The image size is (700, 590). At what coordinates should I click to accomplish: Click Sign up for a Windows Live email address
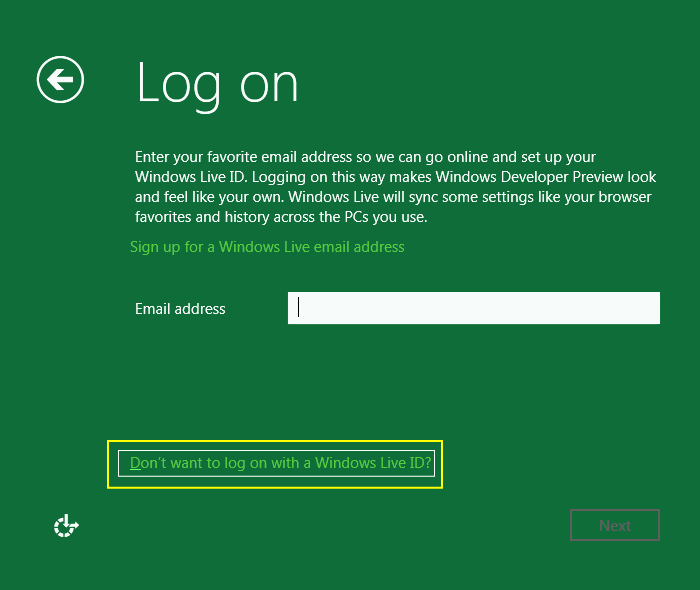(267, 247)
